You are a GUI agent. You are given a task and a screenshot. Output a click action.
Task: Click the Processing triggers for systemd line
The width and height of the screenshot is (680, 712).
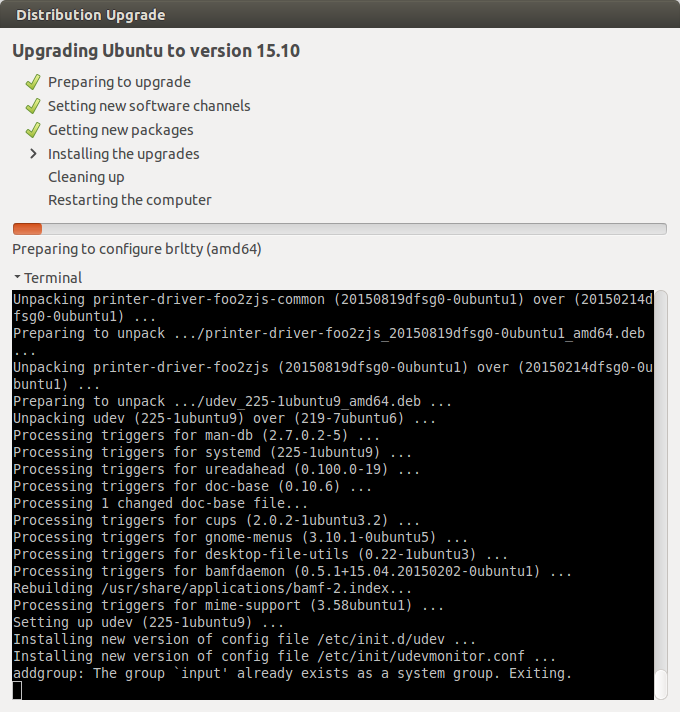point(212,452)
